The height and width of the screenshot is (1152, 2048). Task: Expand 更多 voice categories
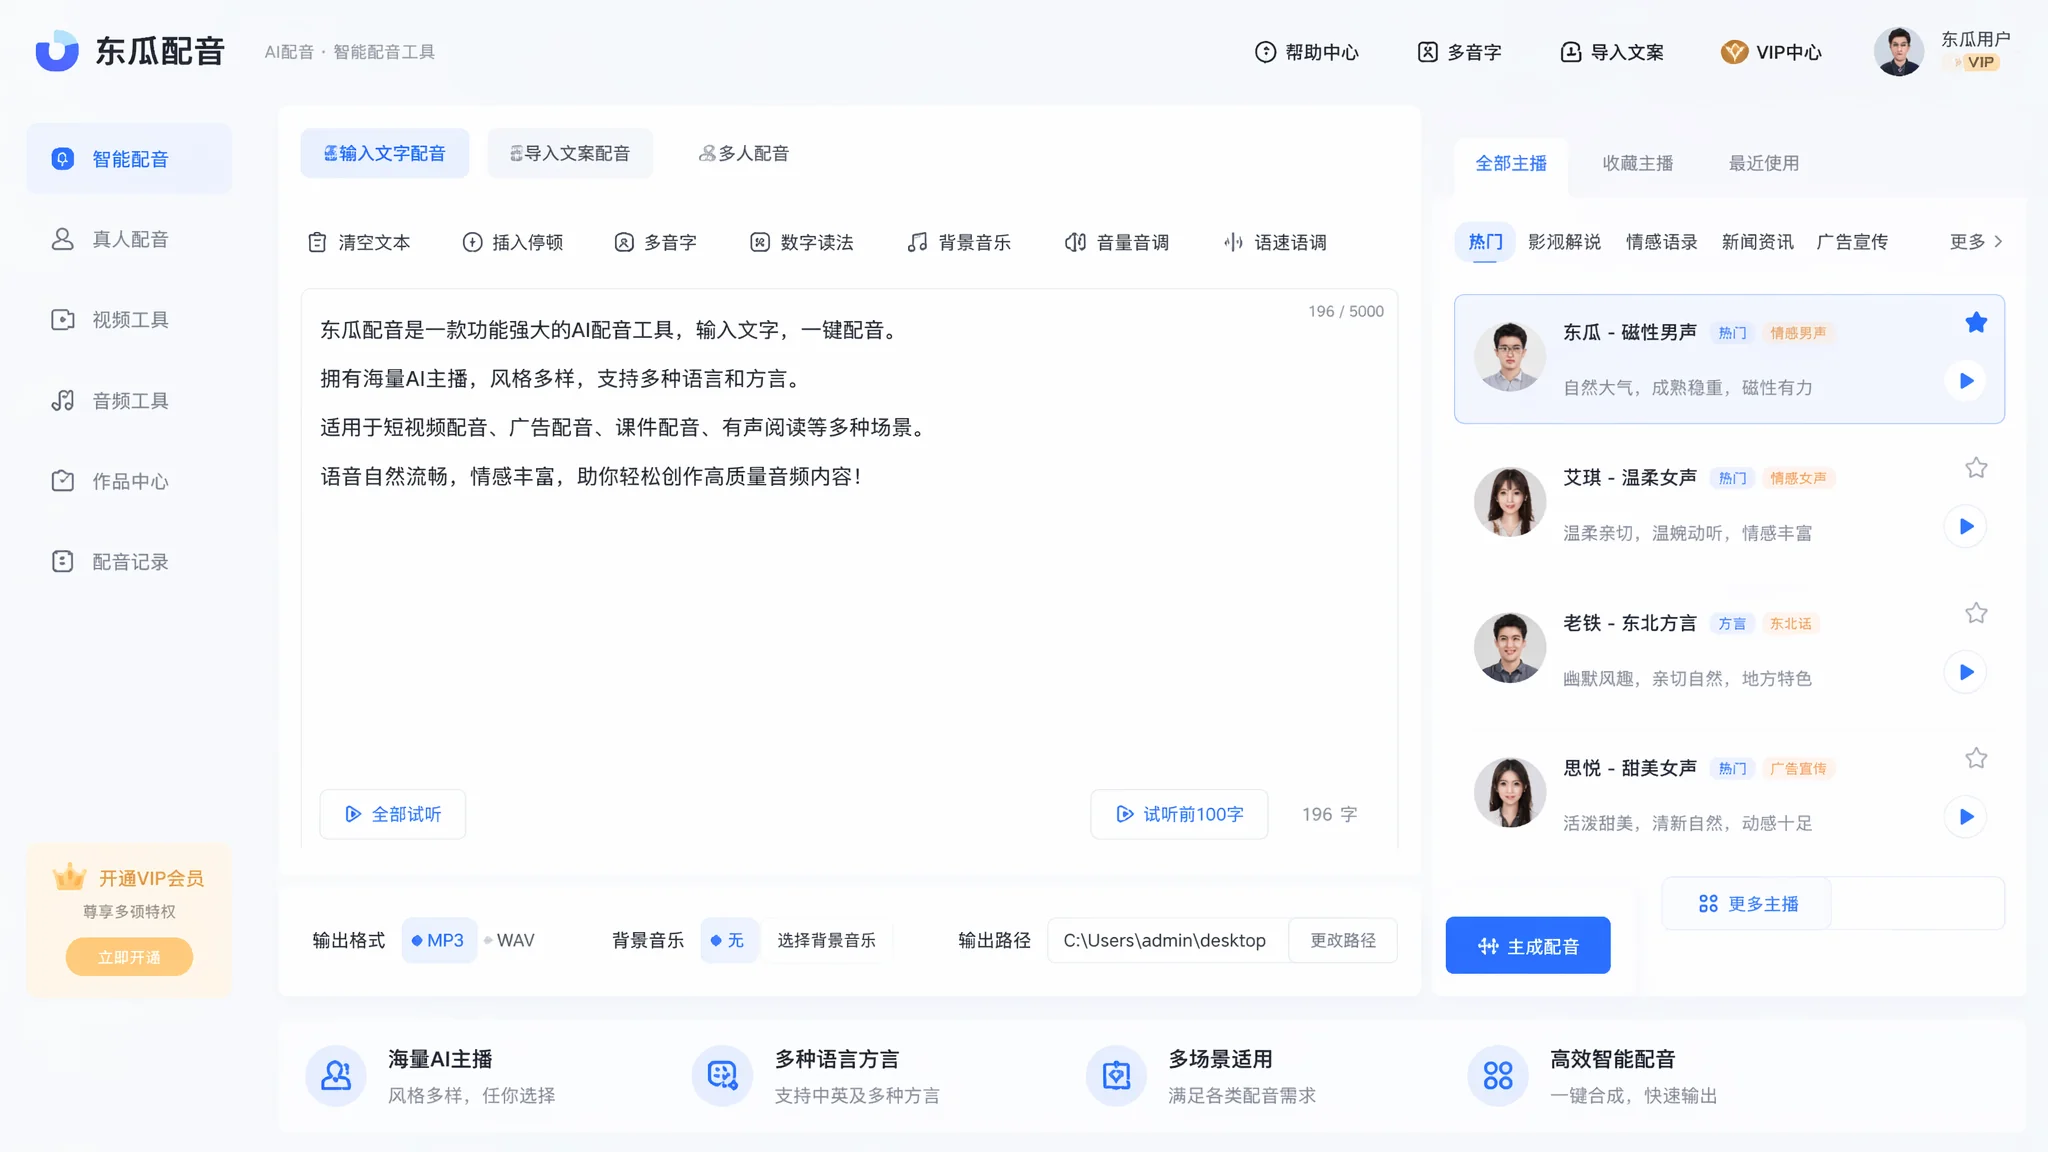coord(1976,242)
